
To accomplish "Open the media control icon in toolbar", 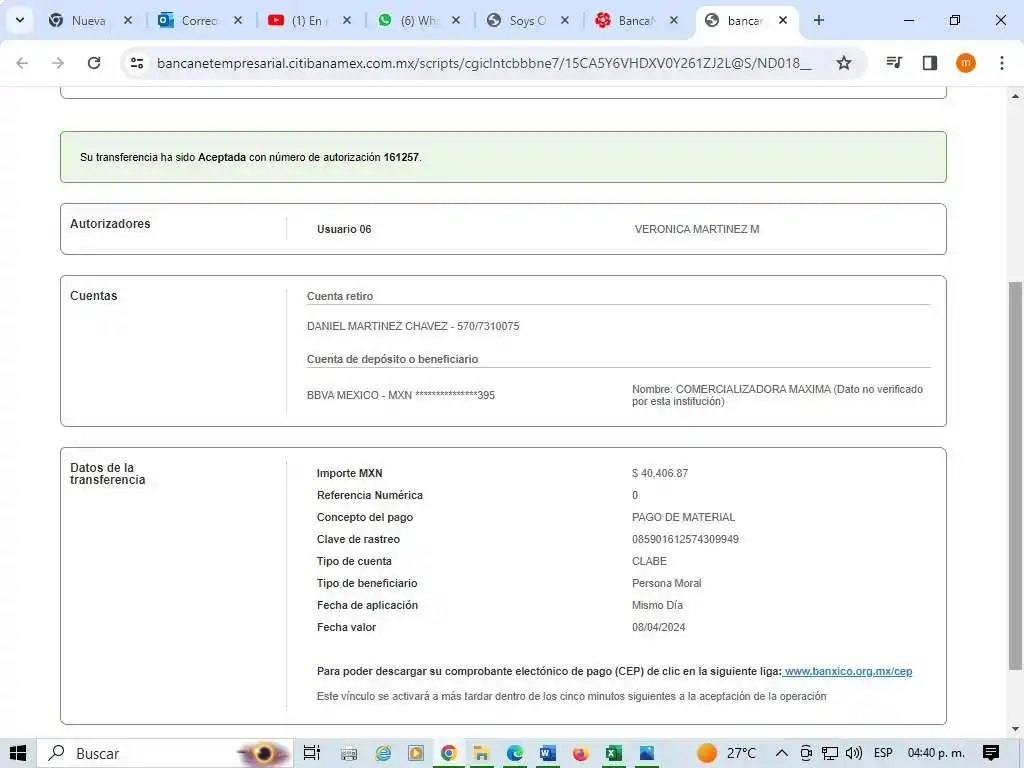I will 894,63.
